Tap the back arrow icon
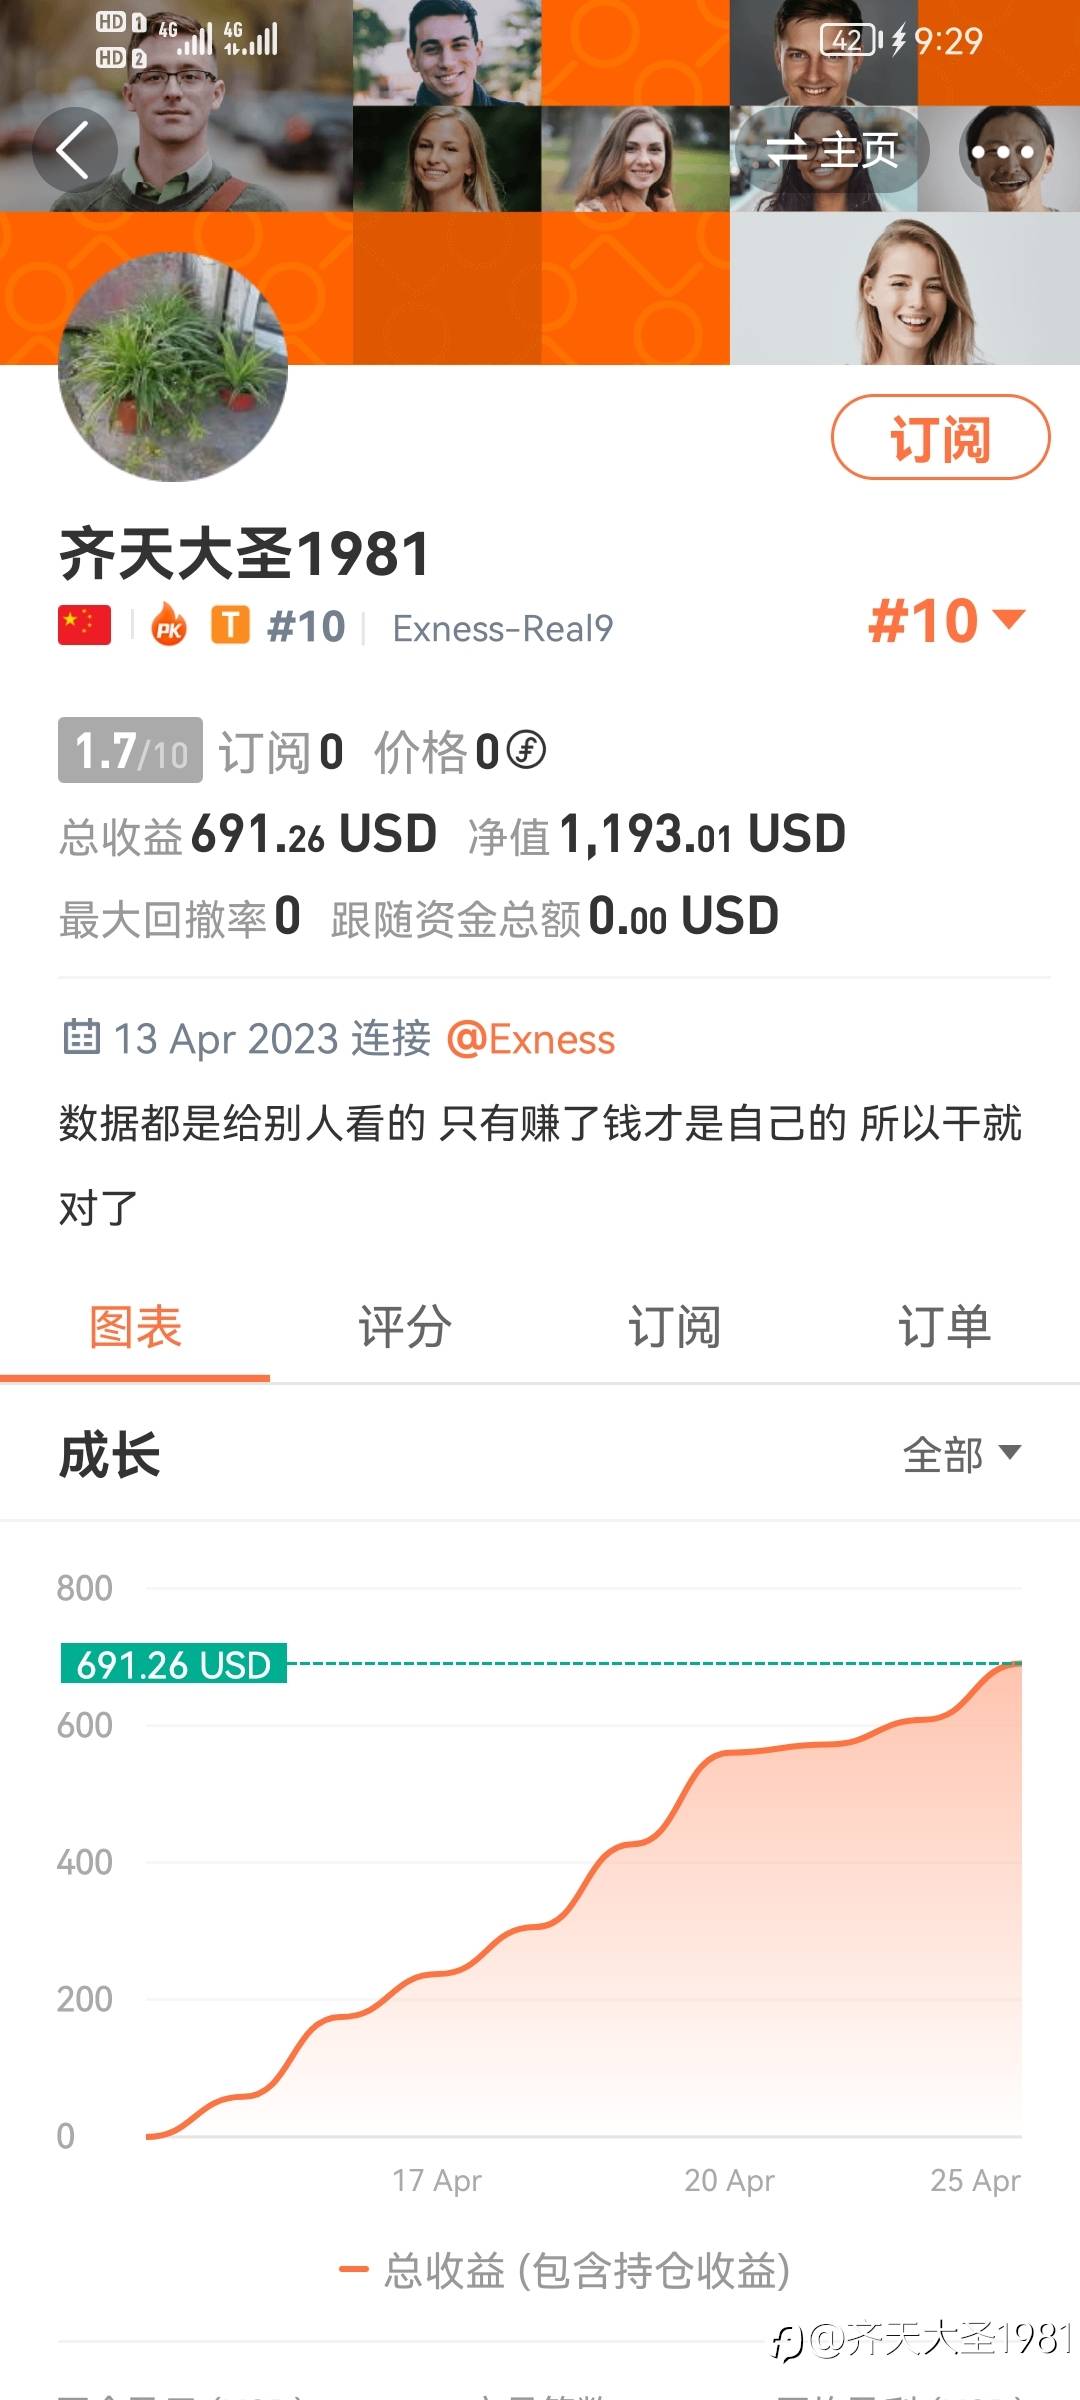Image resolution: width=1080 pixels, height=2400 pixels. pos(74,151)
